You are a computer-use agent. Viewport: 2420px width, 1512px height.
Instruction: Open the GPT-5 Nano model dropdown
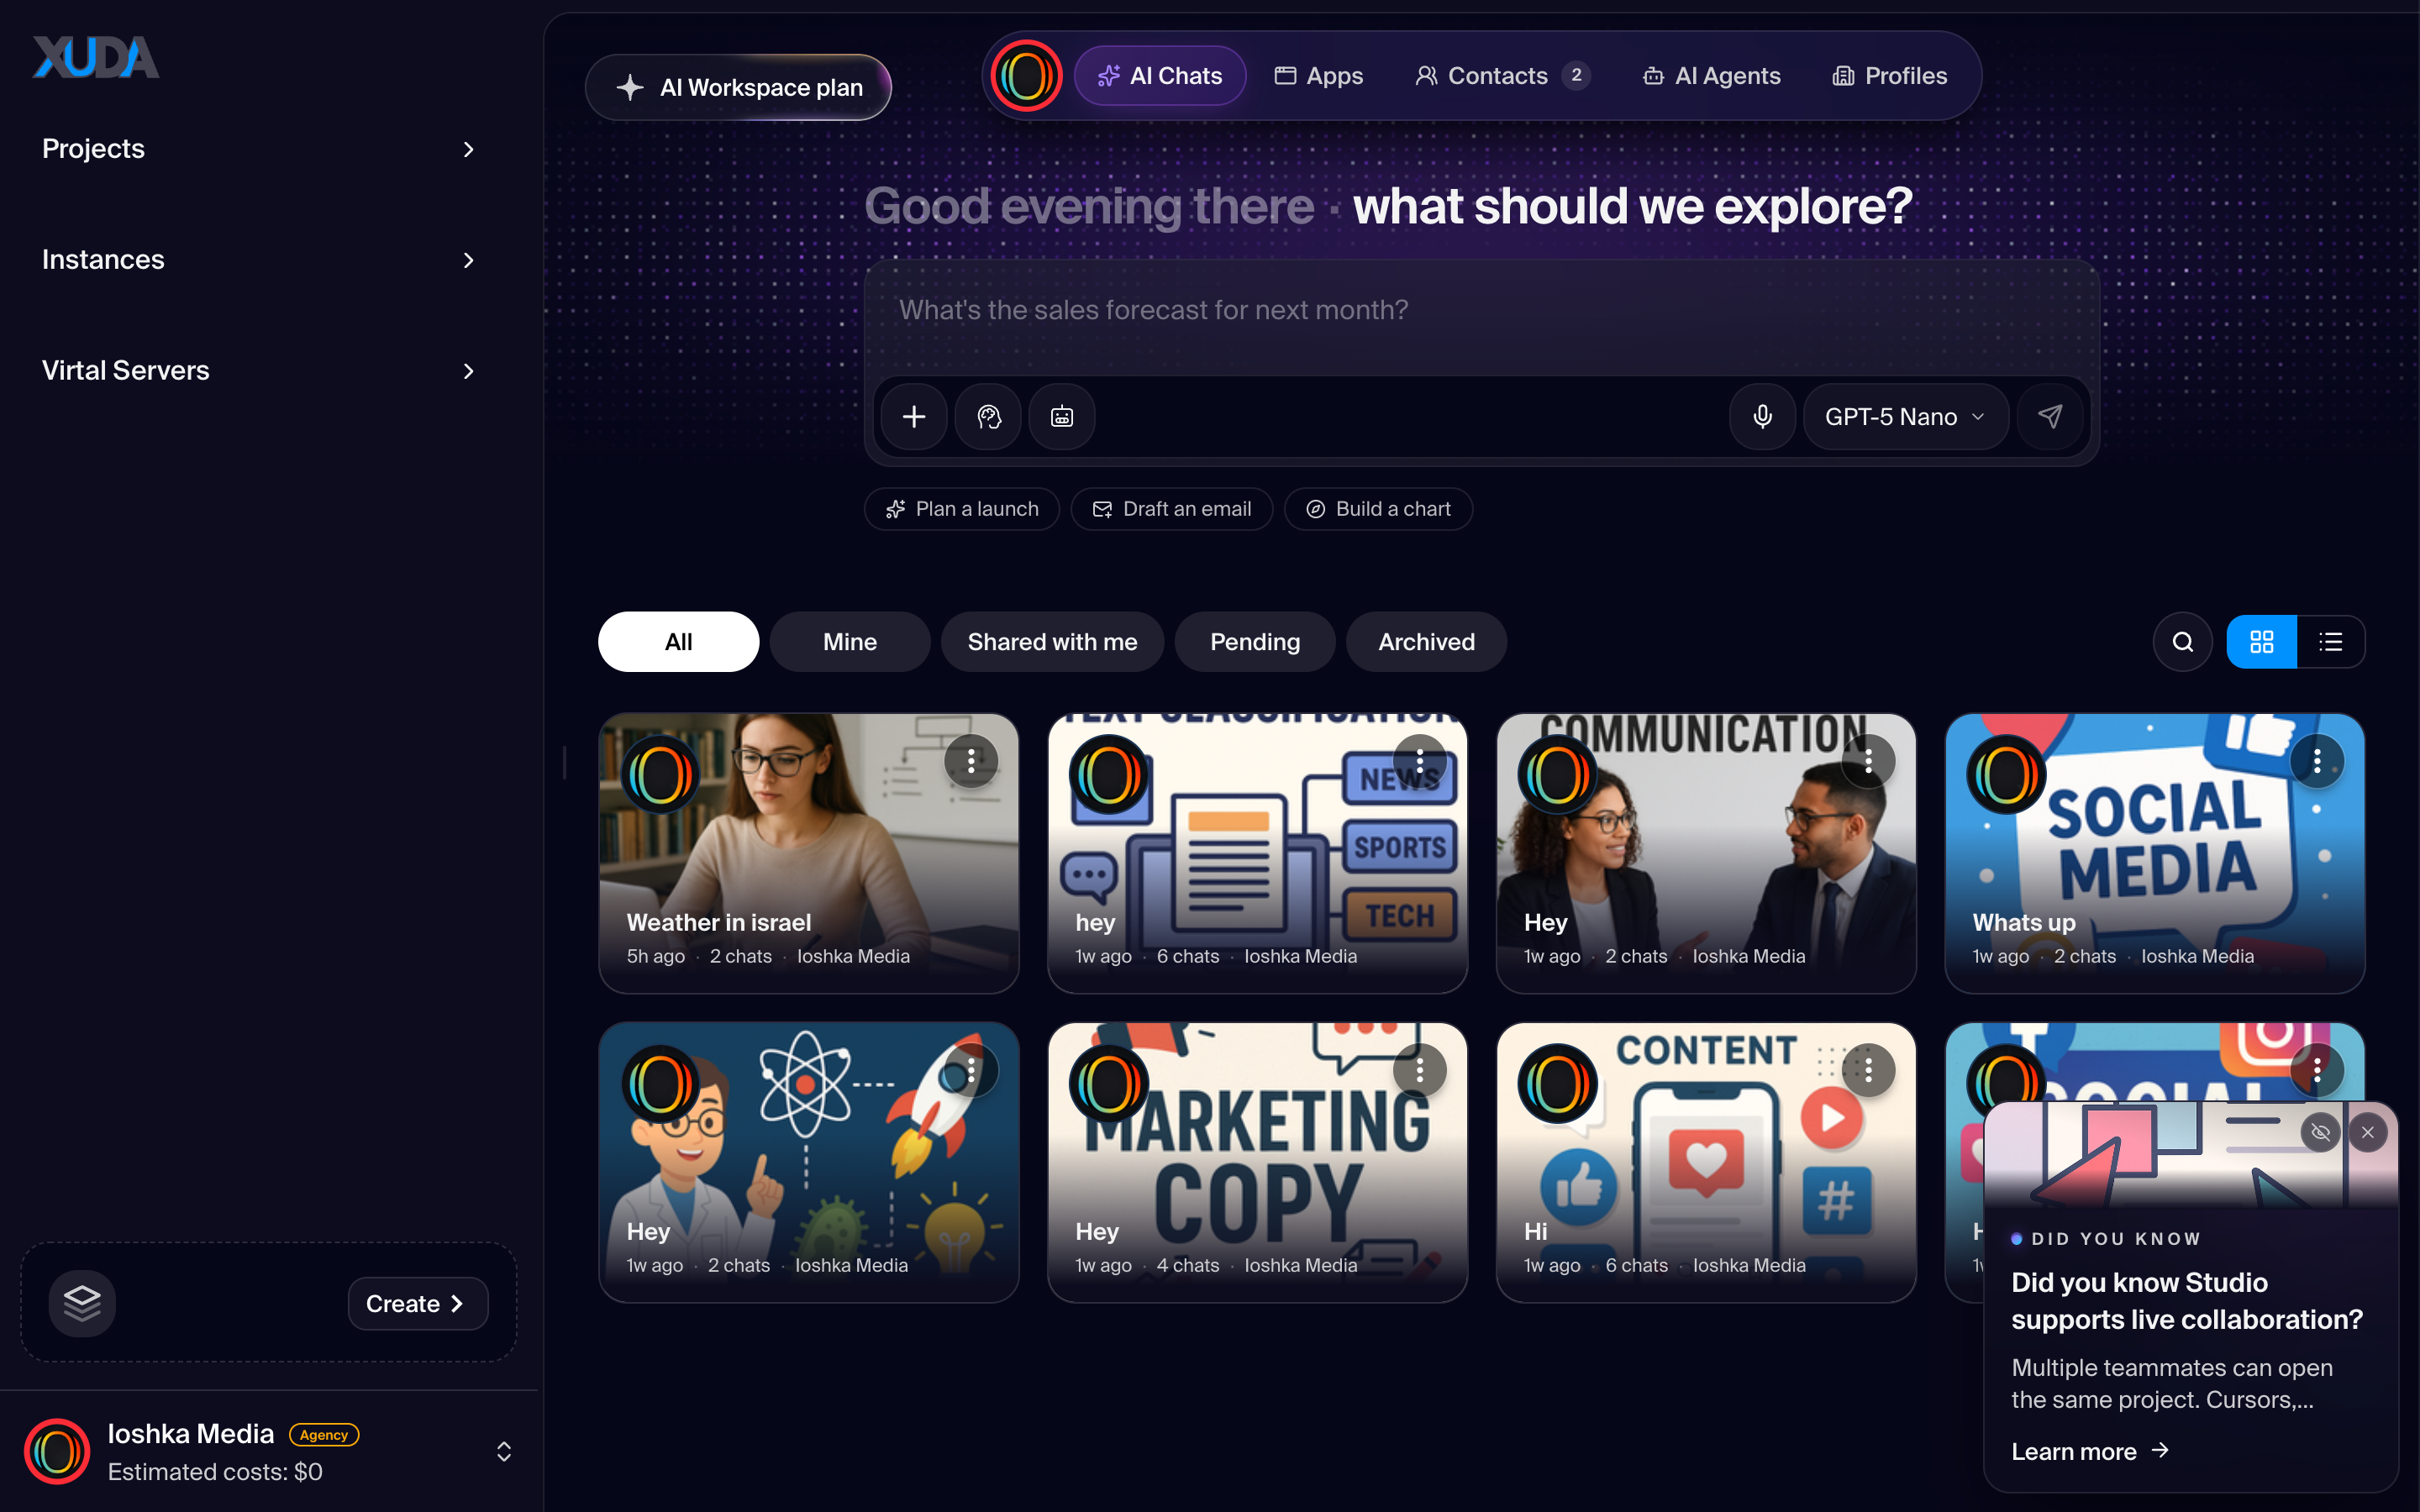[x=1905, y=417]
